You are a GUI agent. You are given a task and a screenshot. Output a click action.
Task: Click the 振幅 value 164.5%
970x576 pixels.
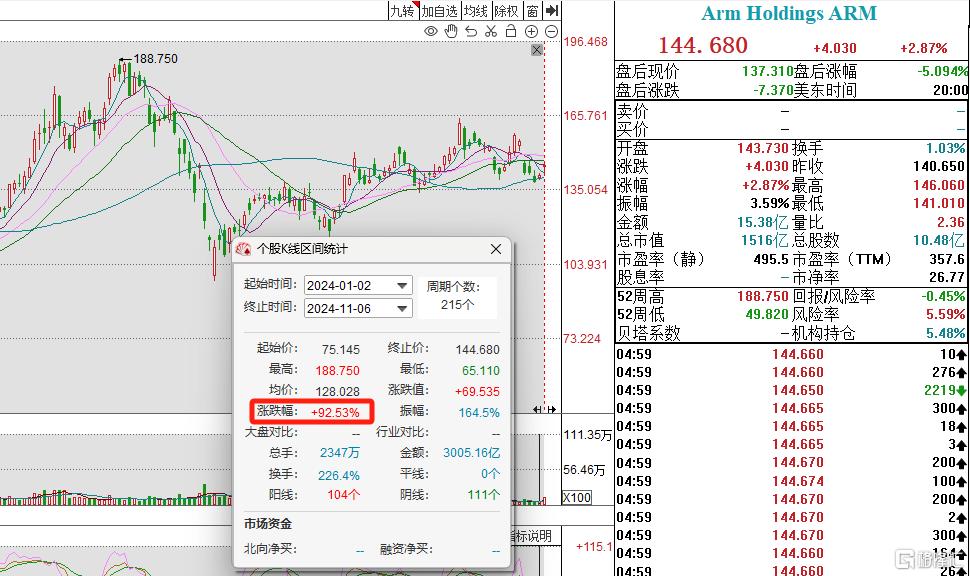click(x=479, y=412)
